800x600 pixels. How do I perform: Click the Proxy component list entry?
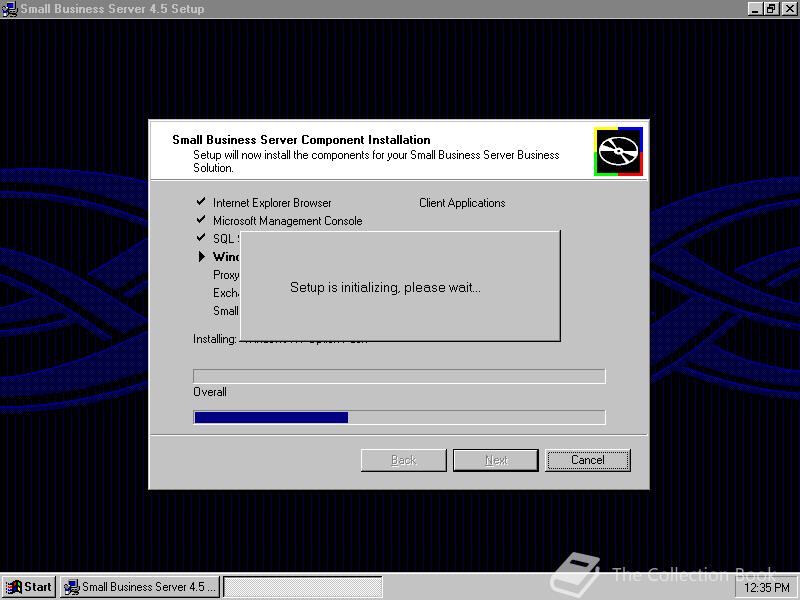226,275
